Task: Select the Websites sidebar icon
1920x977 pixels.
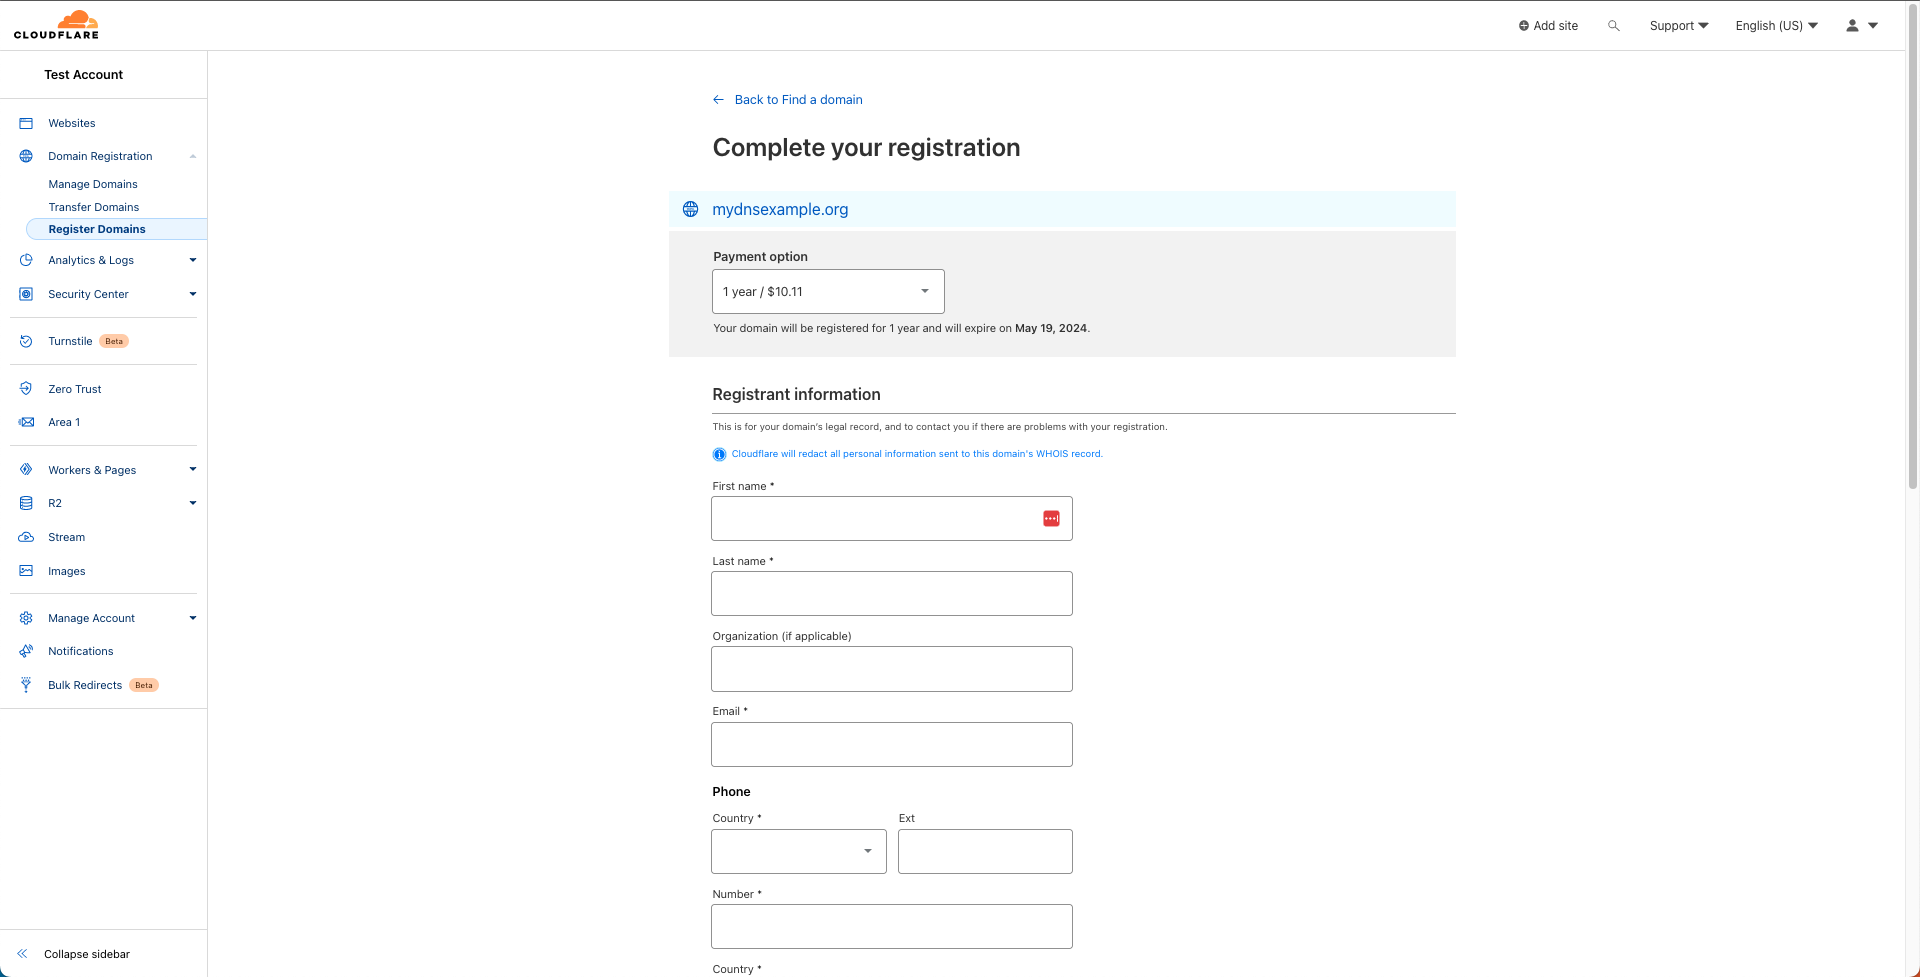Action: click(x=25, y=122)
